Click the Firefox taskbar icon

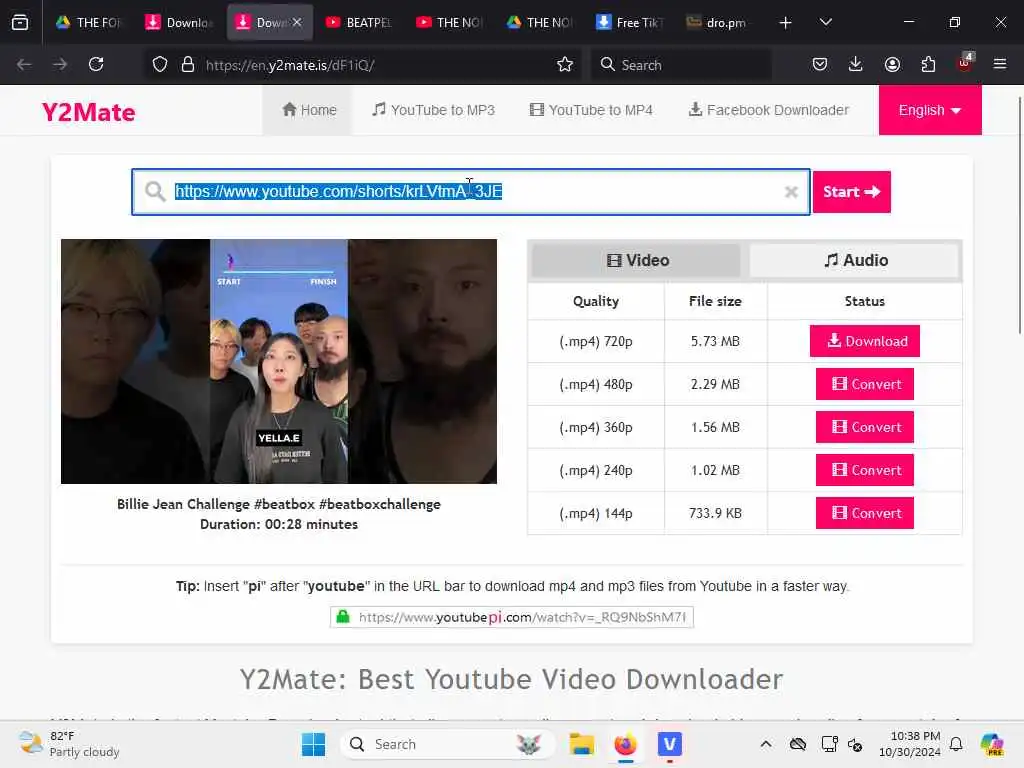(626, 744)
